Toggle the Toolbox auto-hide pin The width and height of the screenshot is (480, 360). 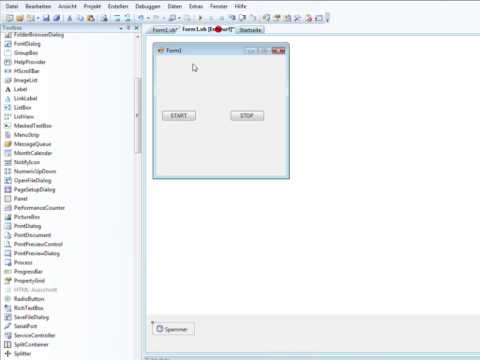pos(128,28)
